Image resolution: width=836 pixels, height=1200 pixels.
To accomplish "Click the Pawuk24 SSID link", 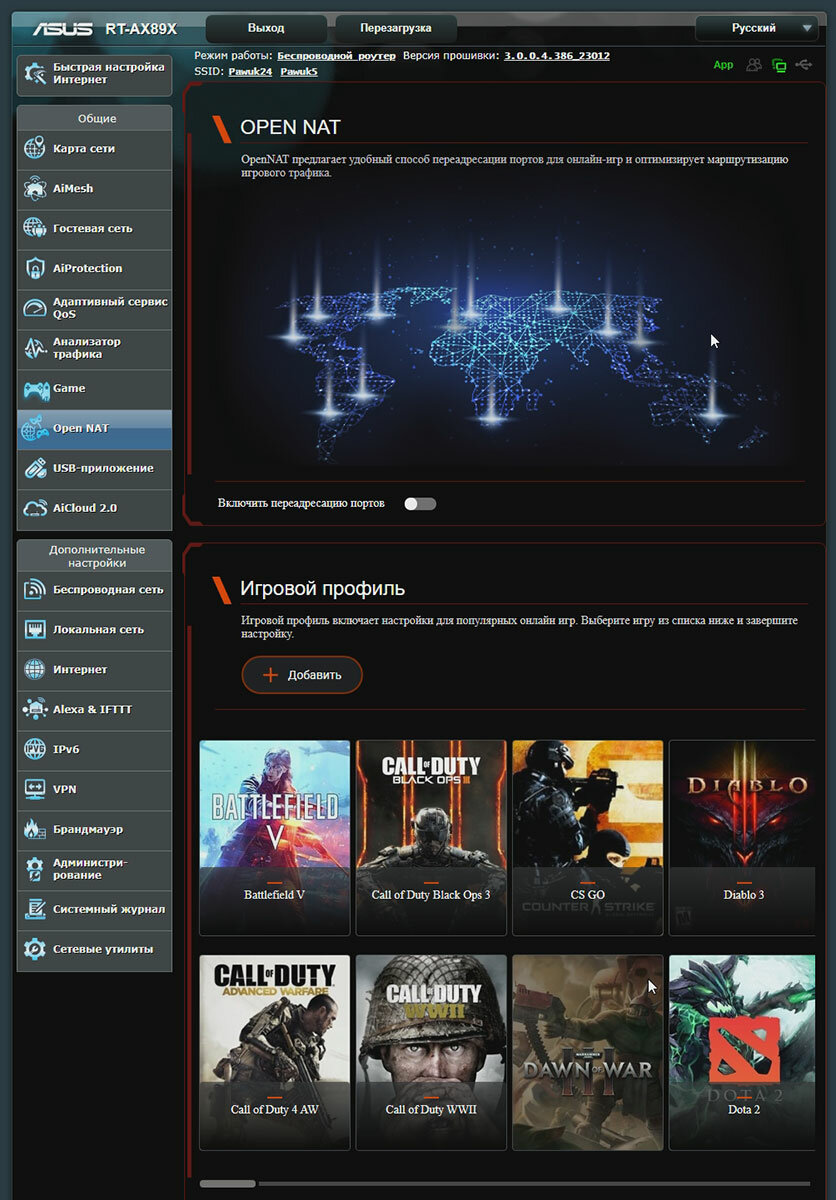I will 250,72.
